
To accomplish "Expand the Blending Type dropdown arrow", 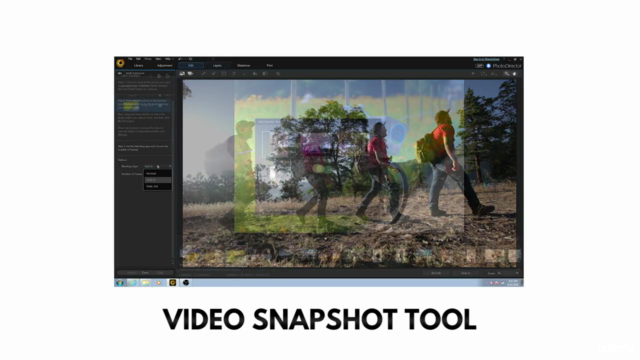I will tap(170, 167).
